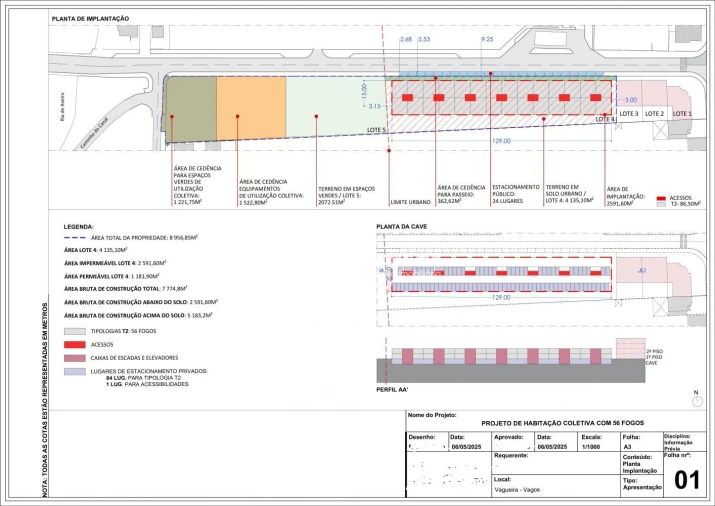Click the lavender private parking legend swatch

pyautogui.click(x=76, y=372)
